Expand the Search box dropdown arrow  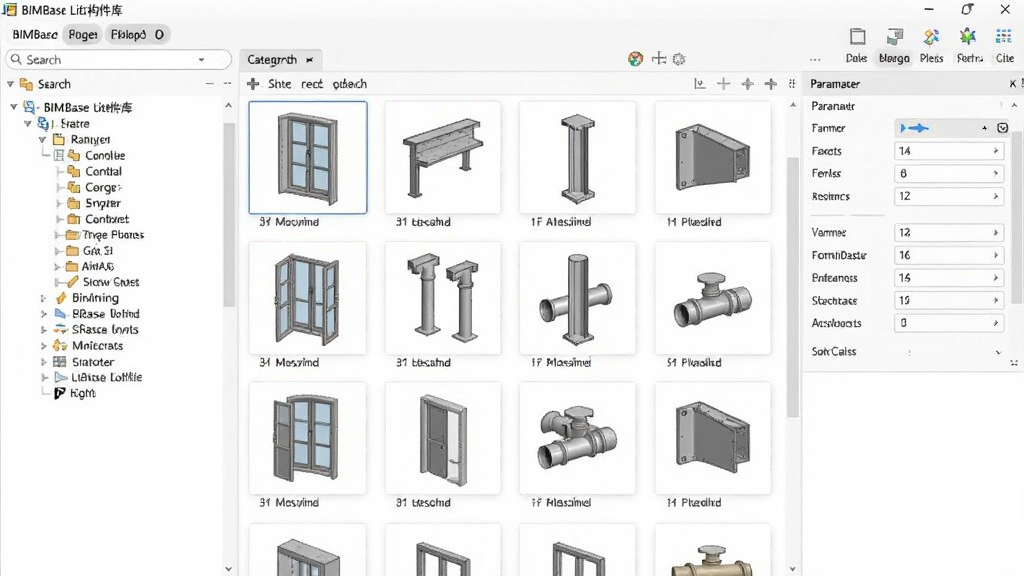[x=202, y=59]
